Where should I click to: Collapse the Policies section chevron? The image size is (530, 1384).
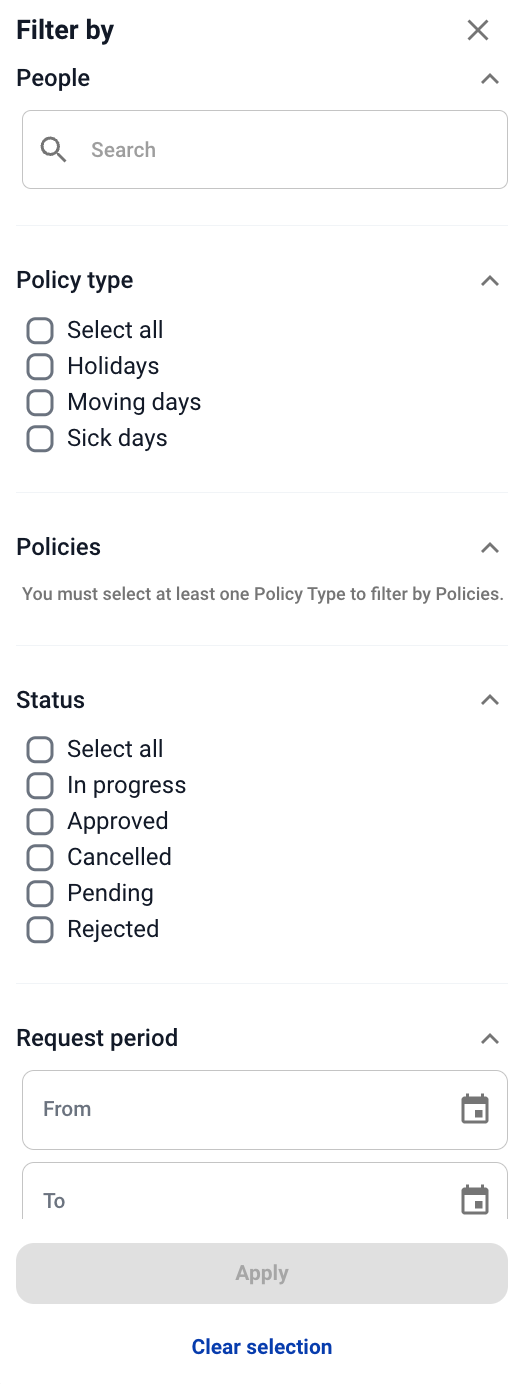point(490,547)
